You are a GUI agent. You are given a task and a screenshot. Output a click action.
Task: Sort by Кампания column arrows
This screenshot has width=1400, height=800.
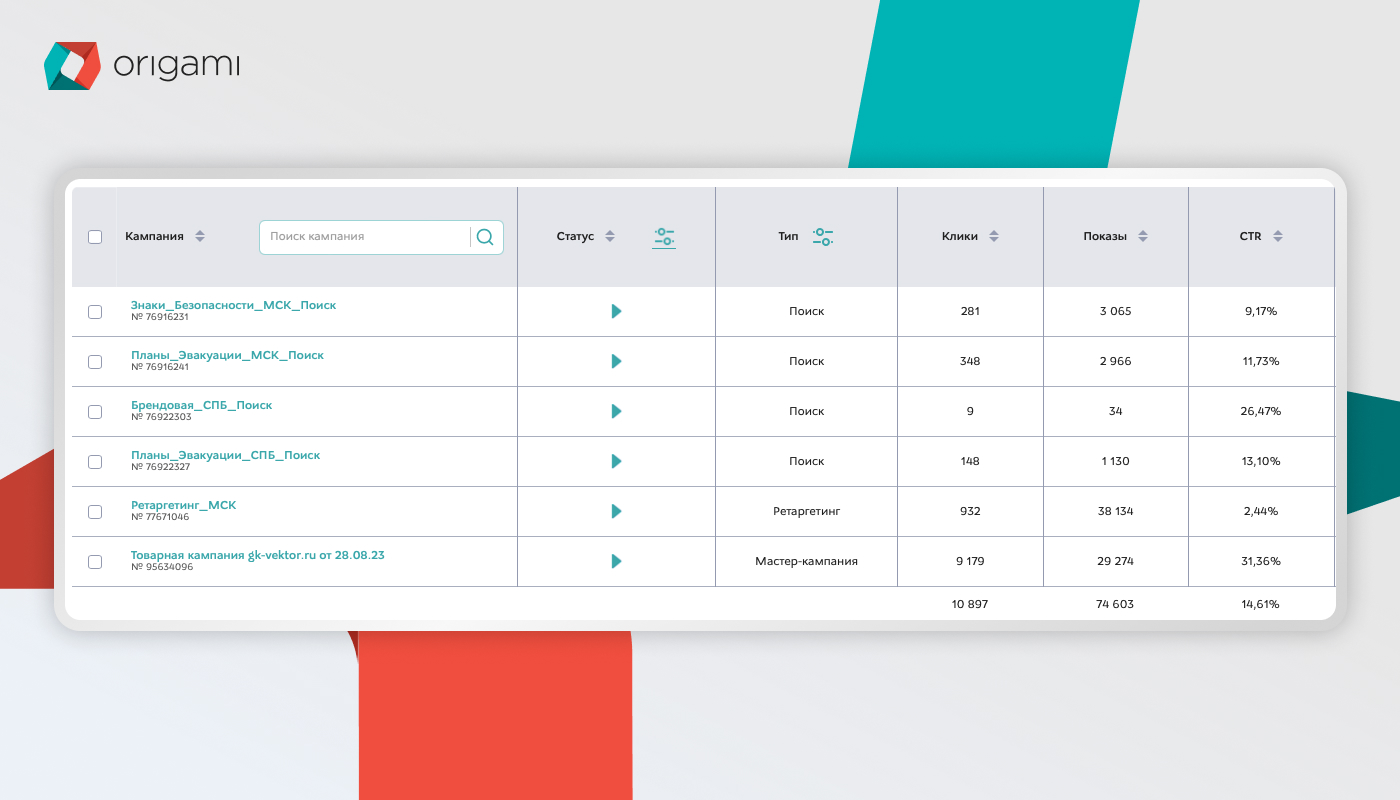[x=200, y=237]
